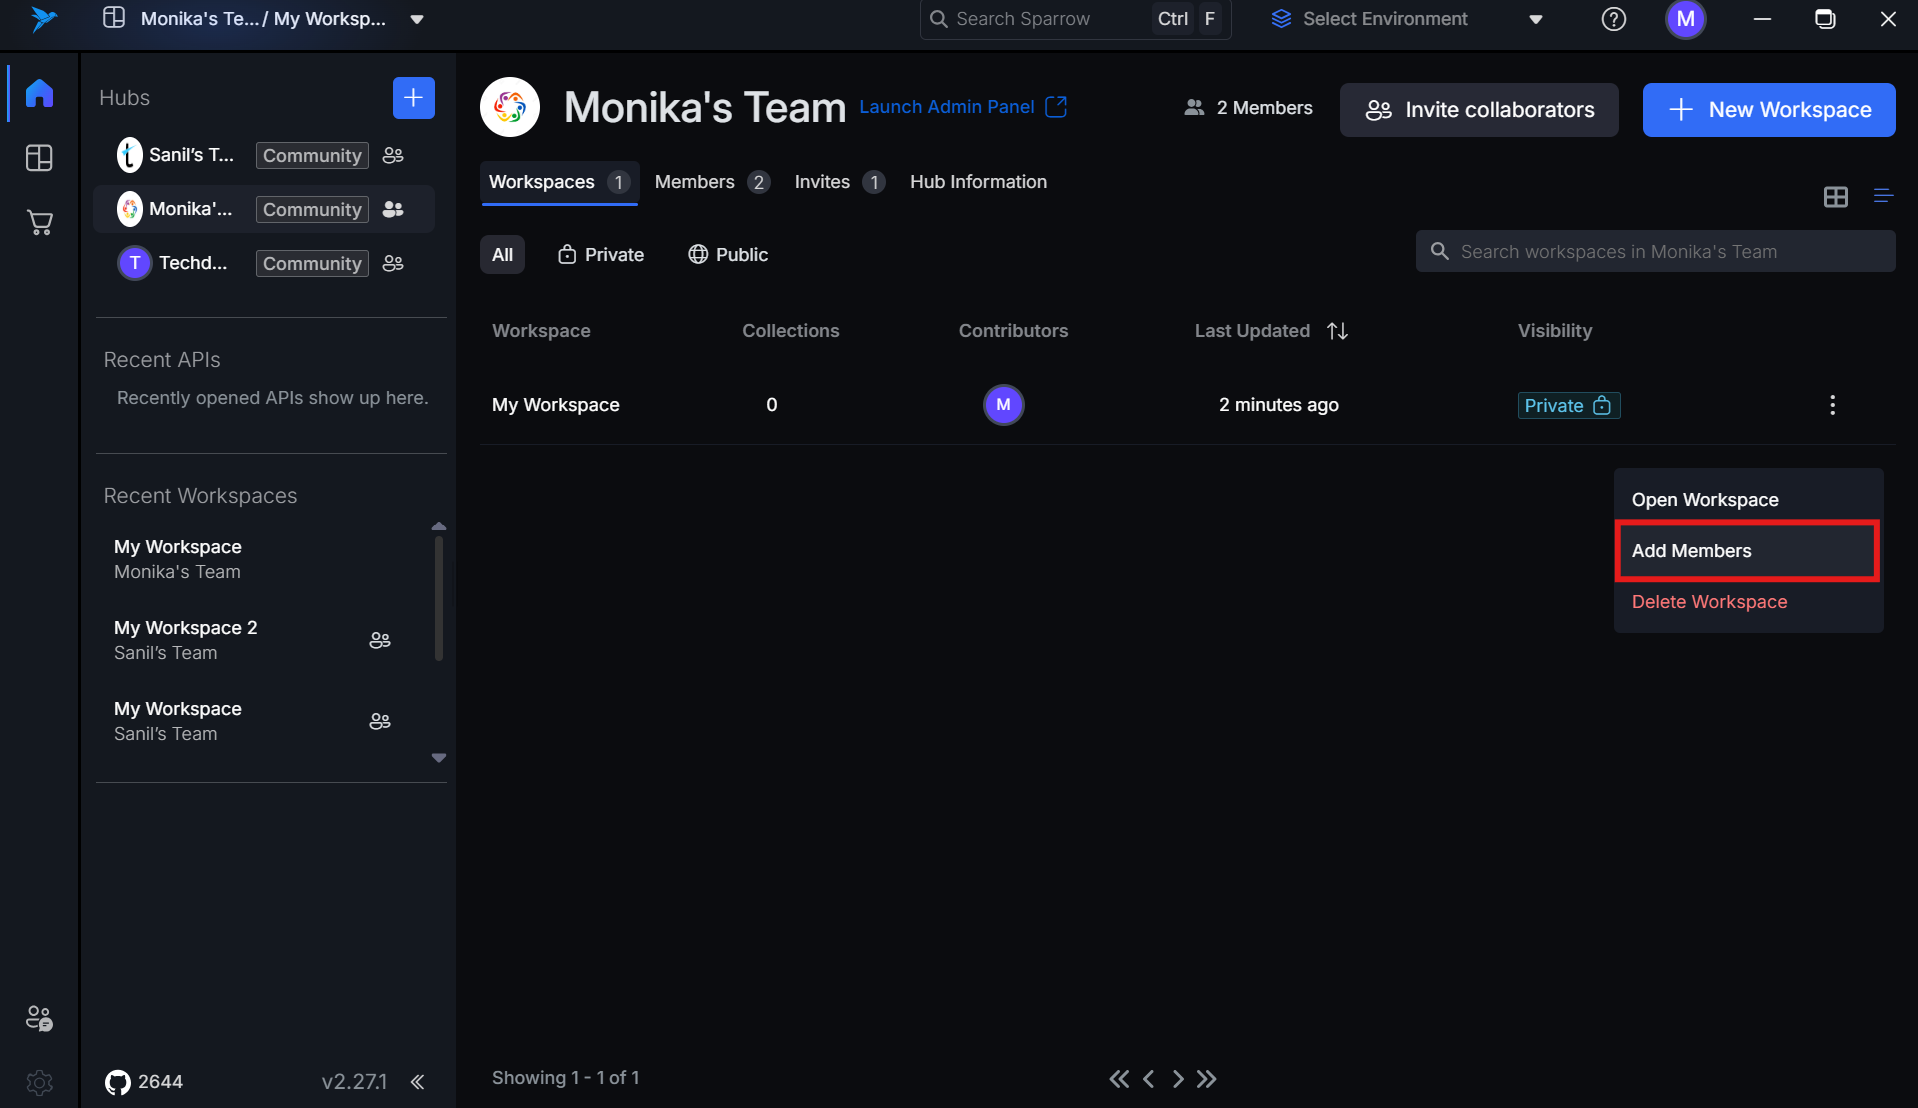
Task: Open the Help question mark icon
Action: point(1614,19)
